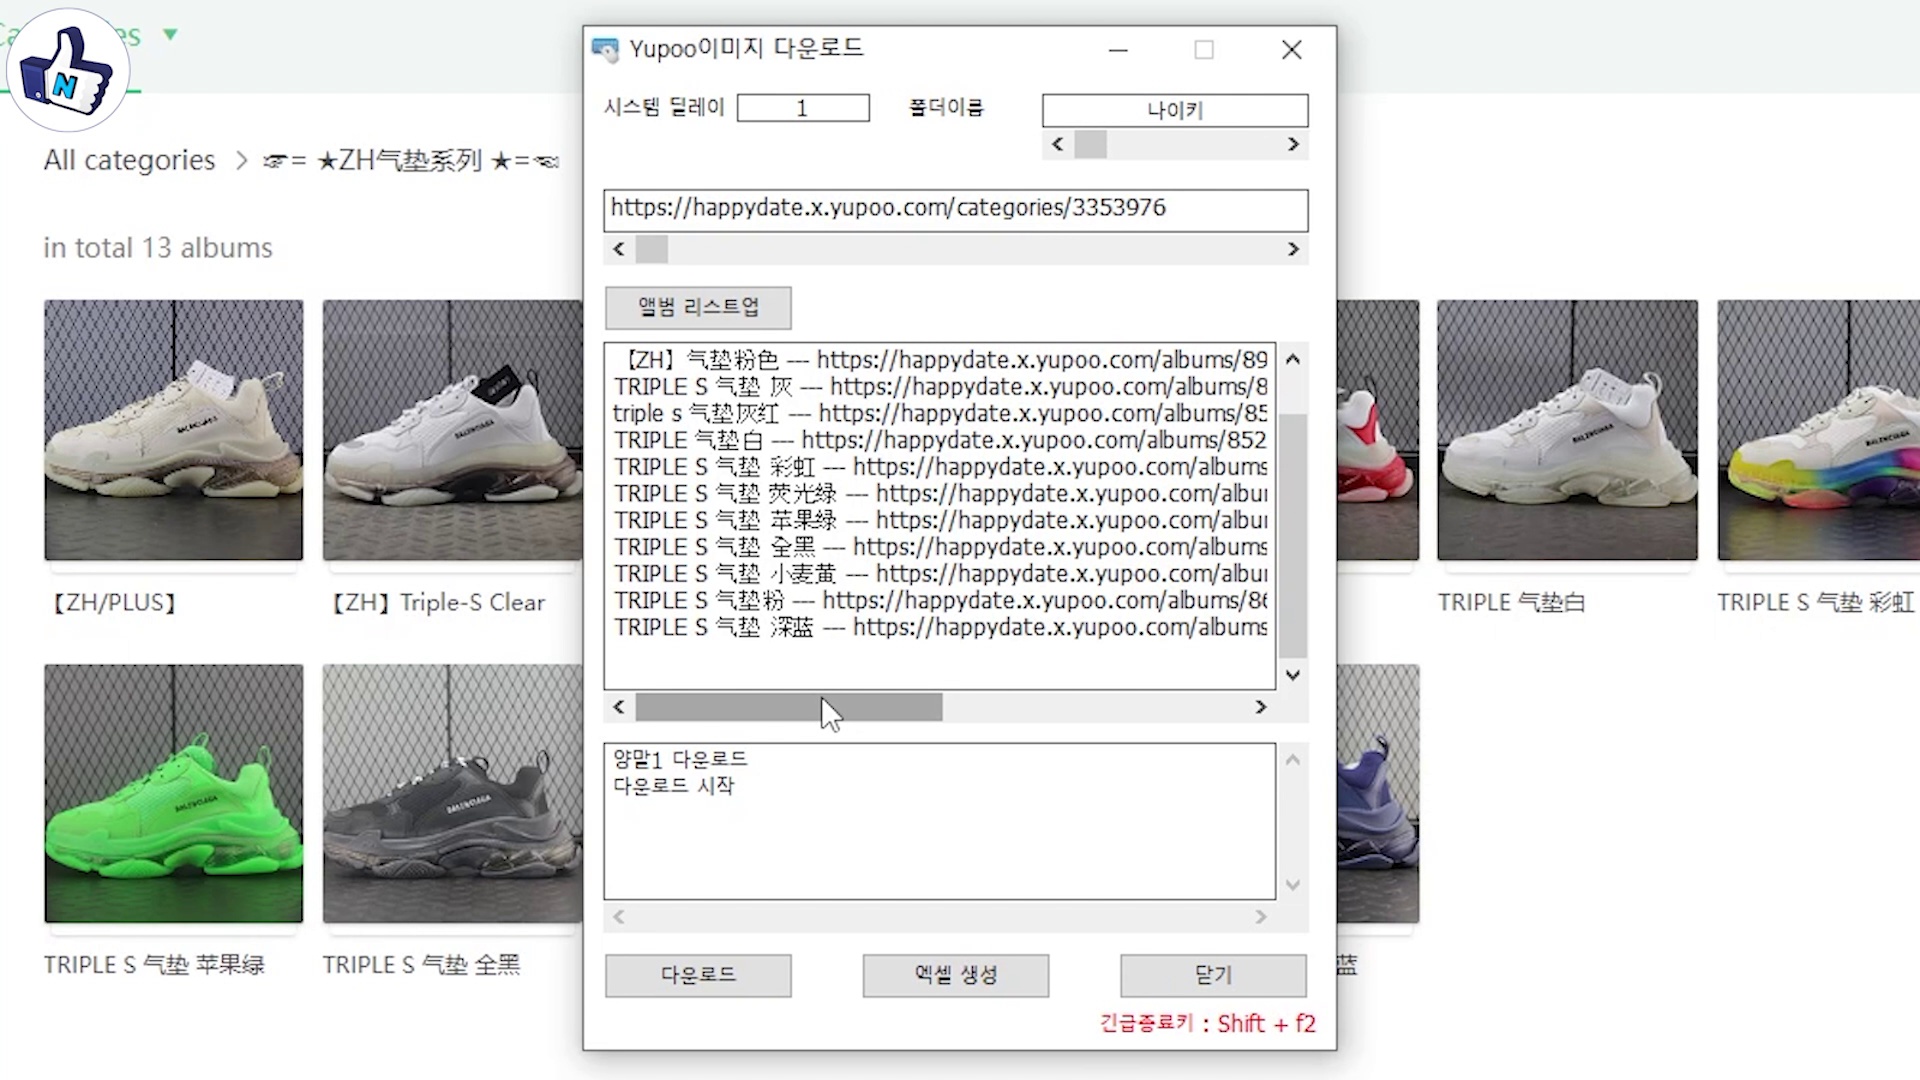Click album list horizontal scrollbar thumb
Viewport: 1920px width, 1080px height.
(788, 707)
